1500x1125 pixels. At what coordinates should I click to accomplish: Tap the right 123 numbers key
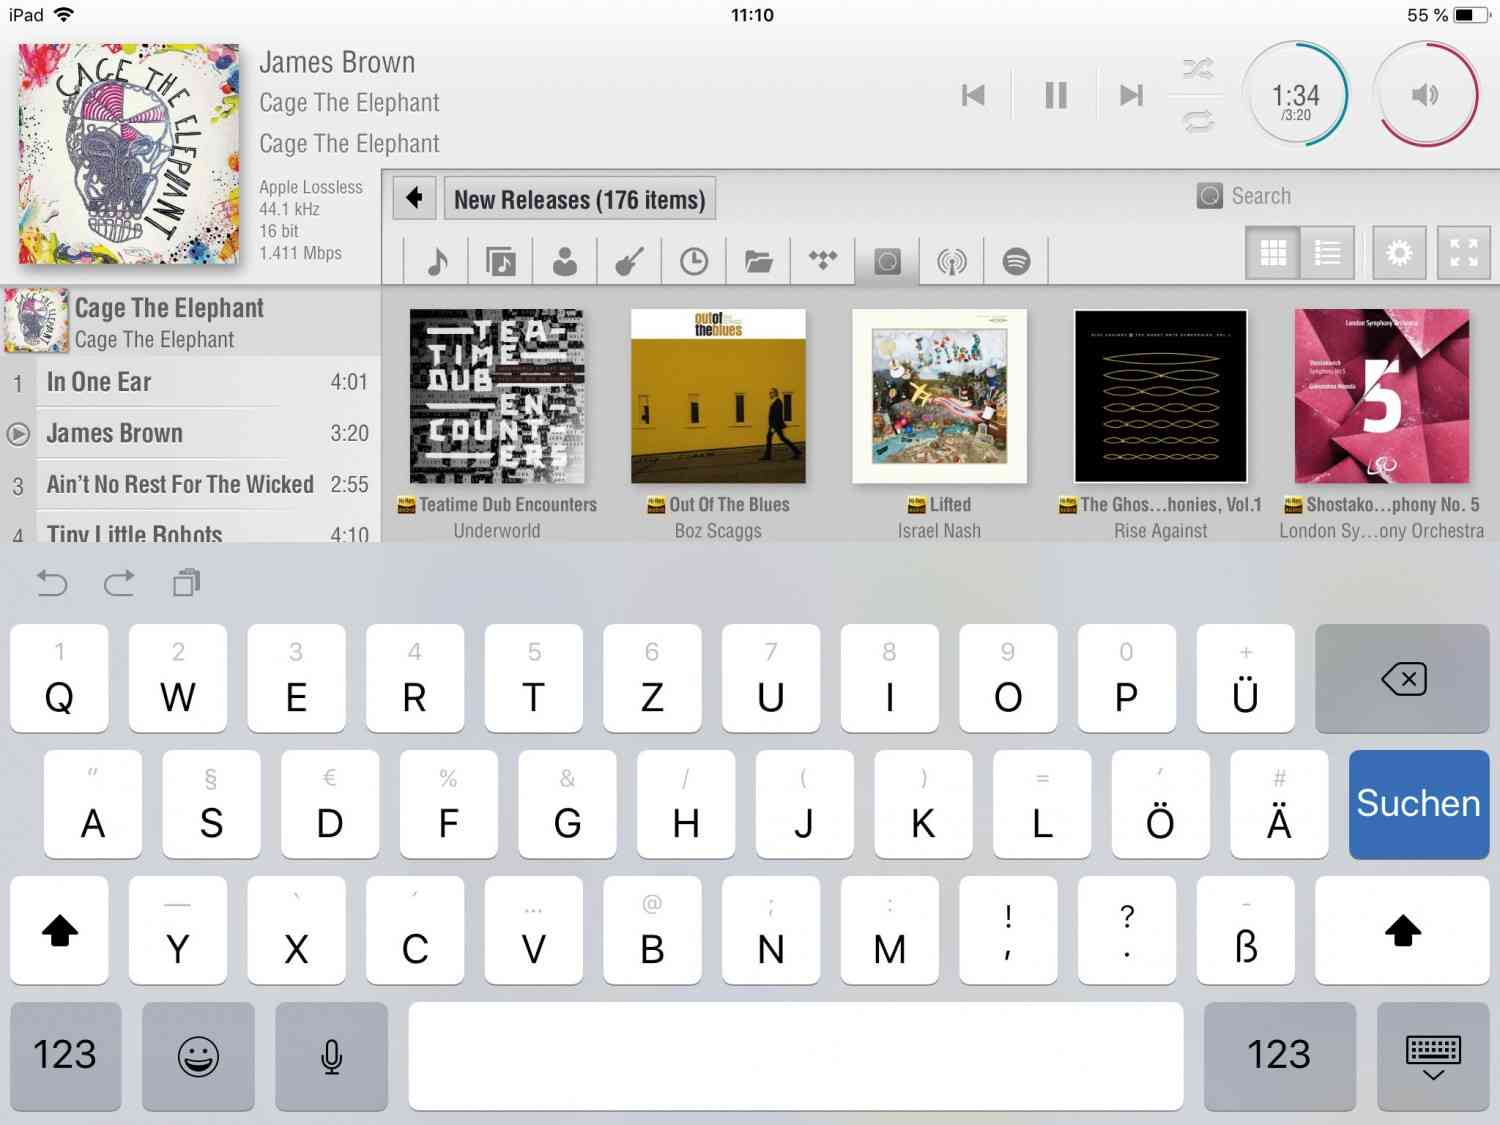tap(1279, 1056)
